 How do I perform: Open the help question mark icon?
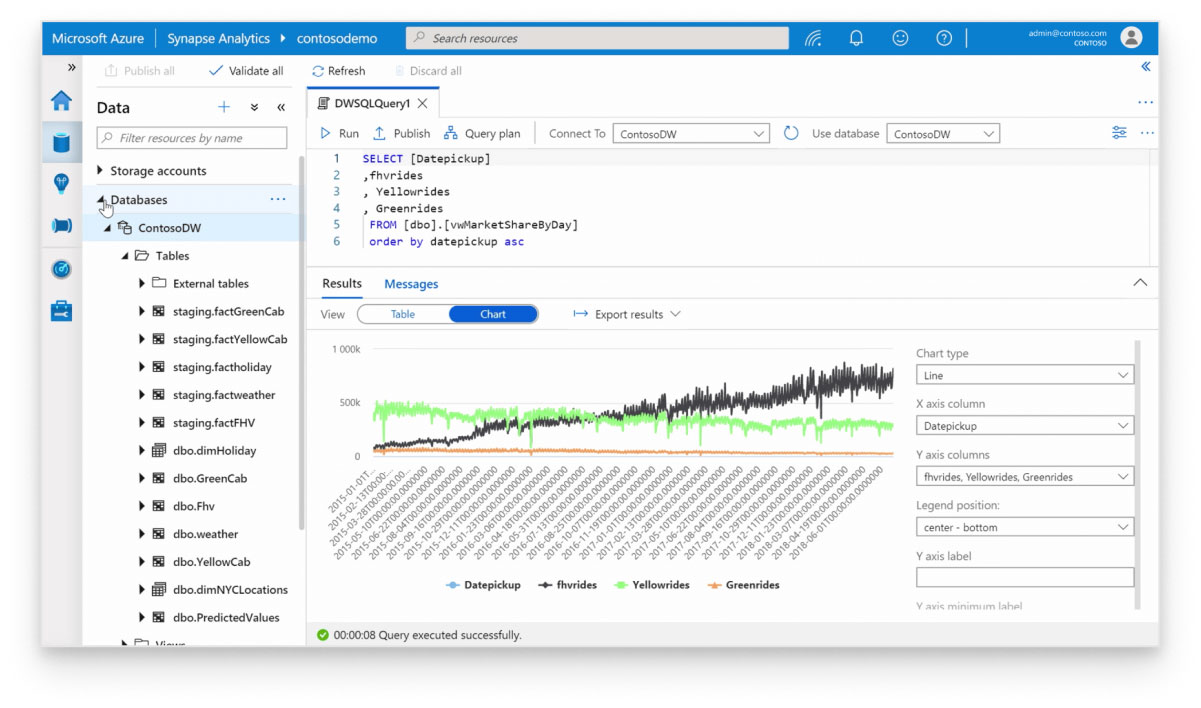point(944,38)
